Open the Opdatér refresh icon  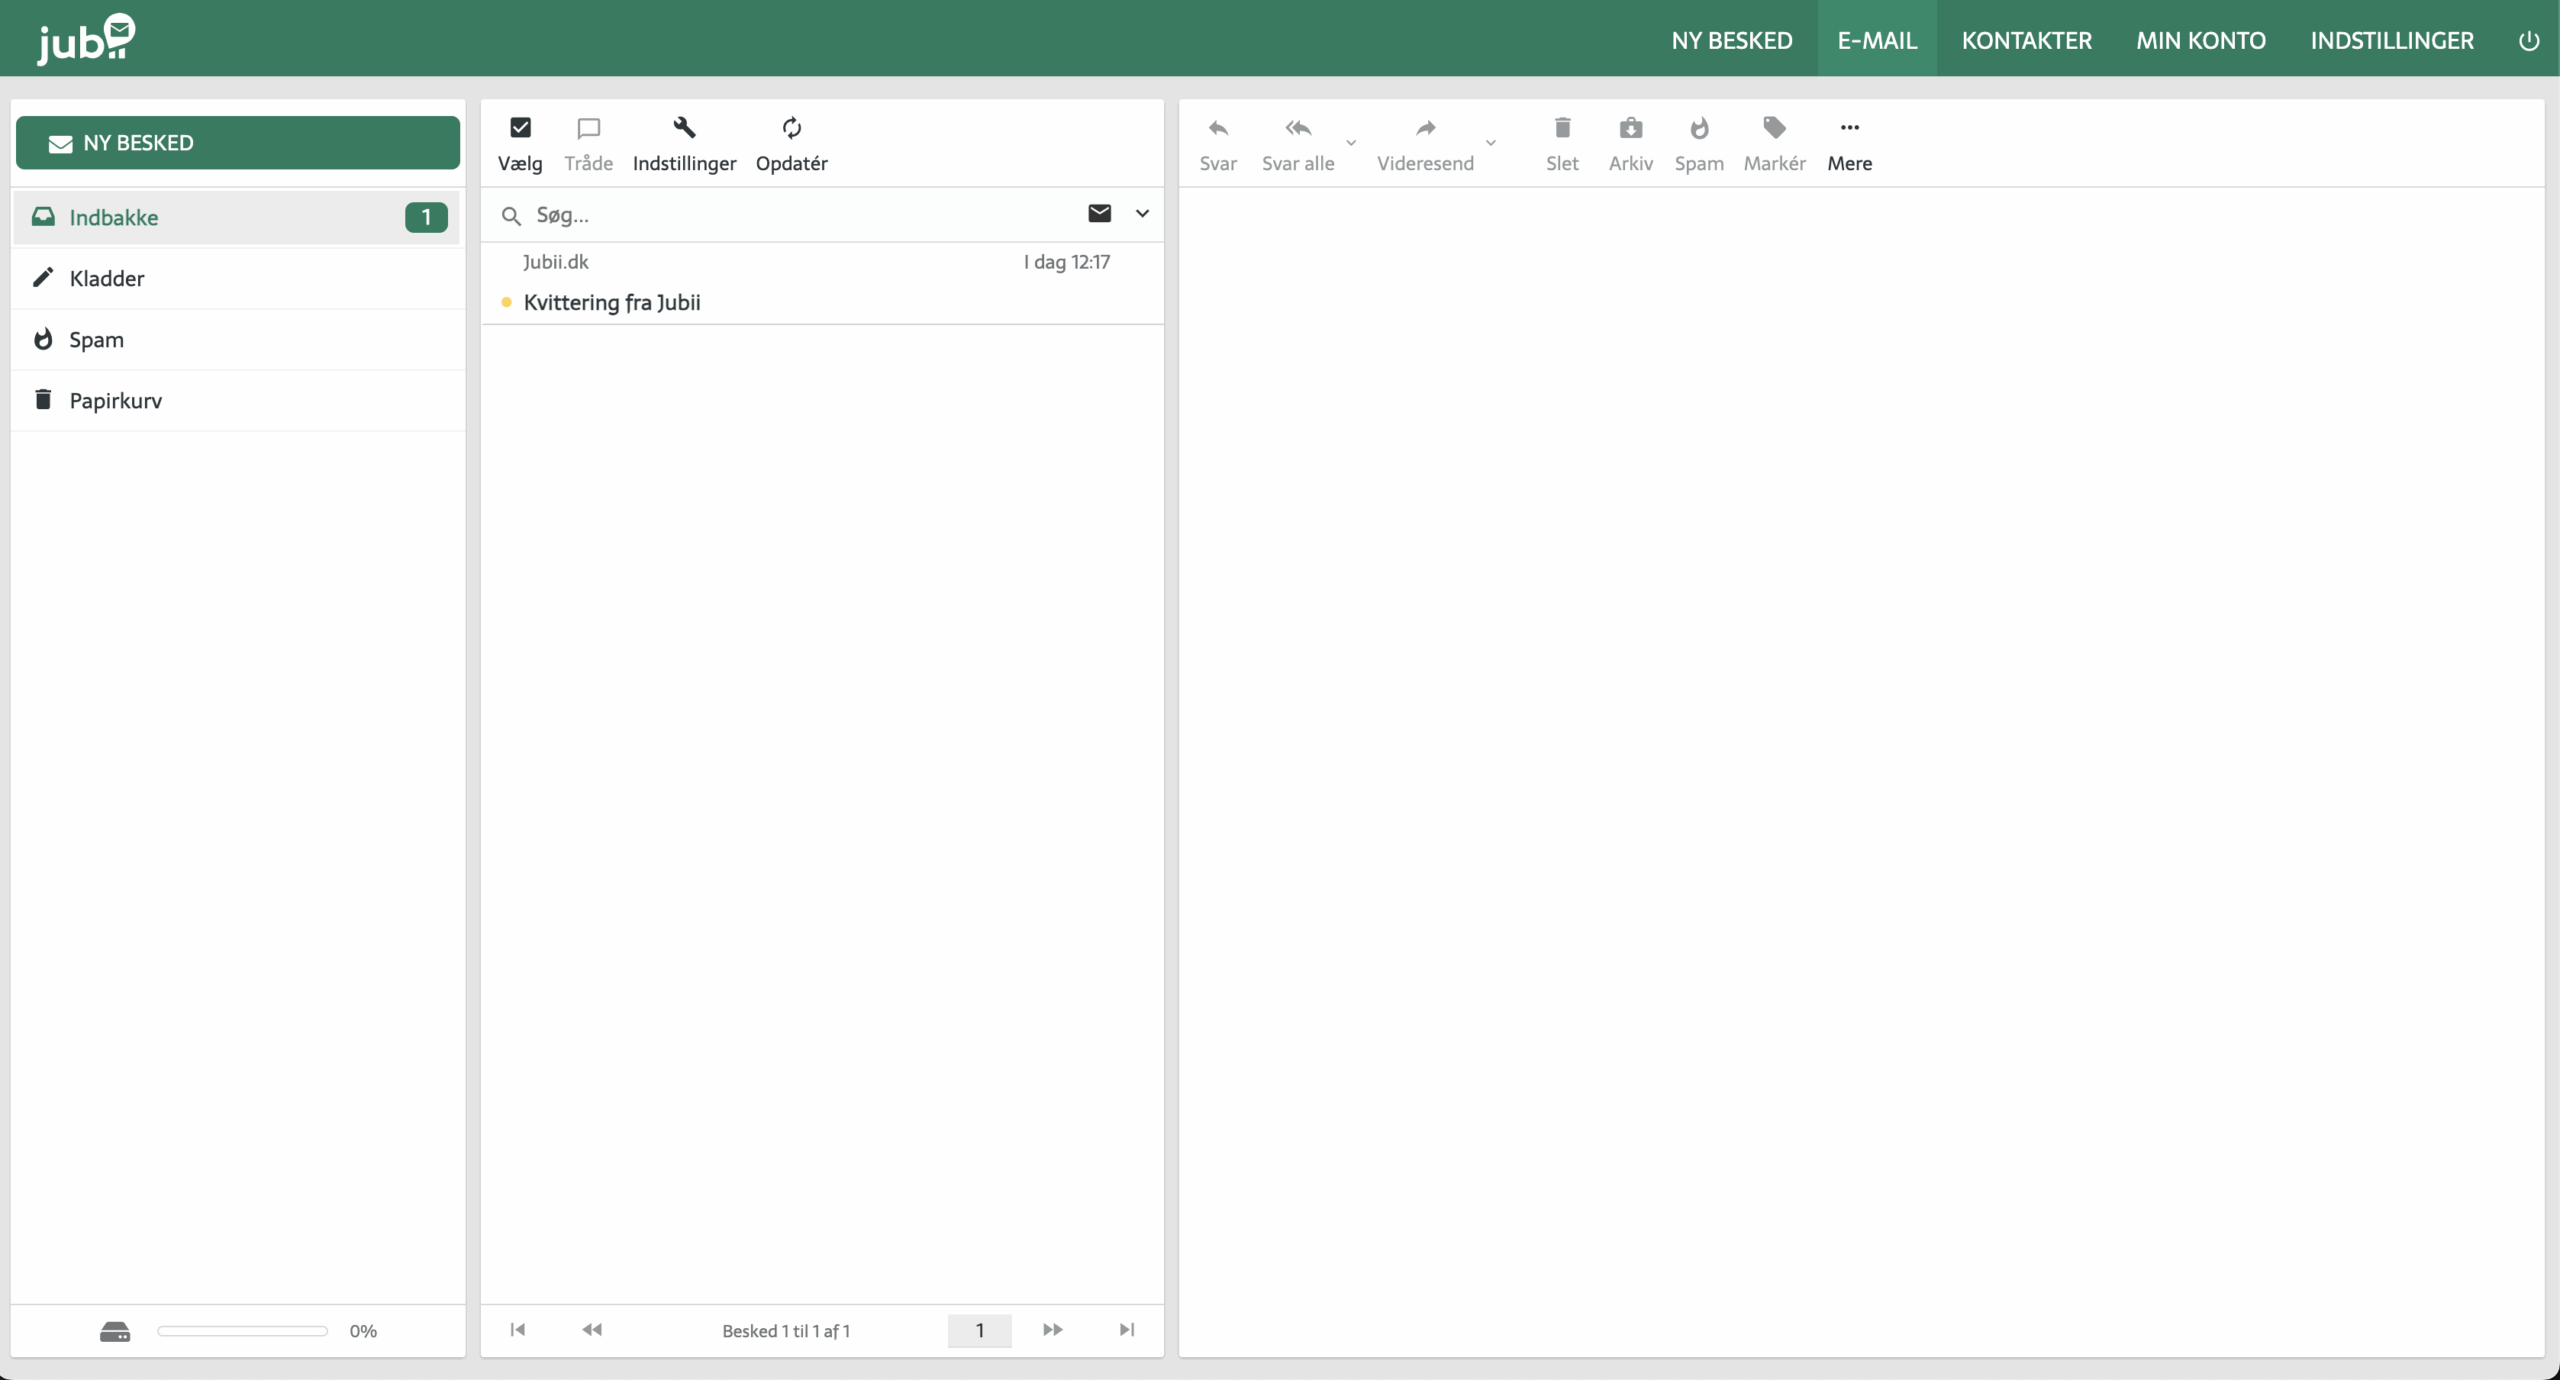coord(790,128)
